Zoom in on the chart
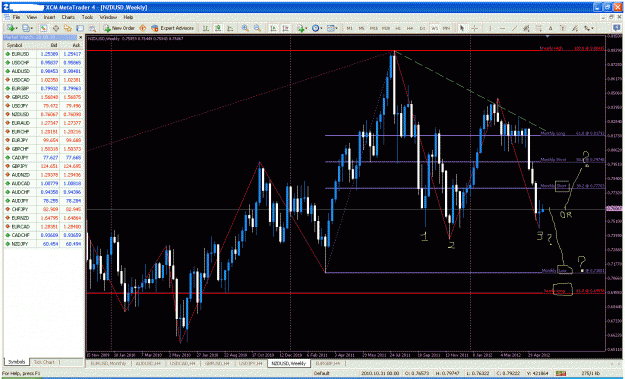Screen dimensions: 625x379 245,28
